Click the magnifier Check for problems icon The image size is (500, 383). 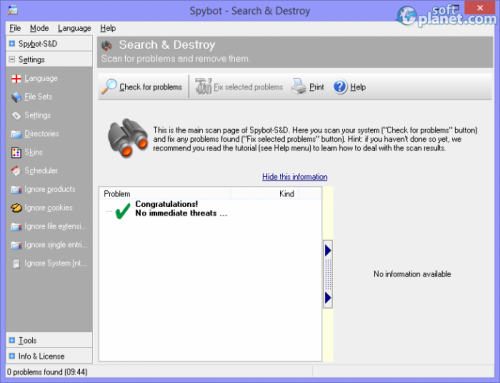(109, 87)
